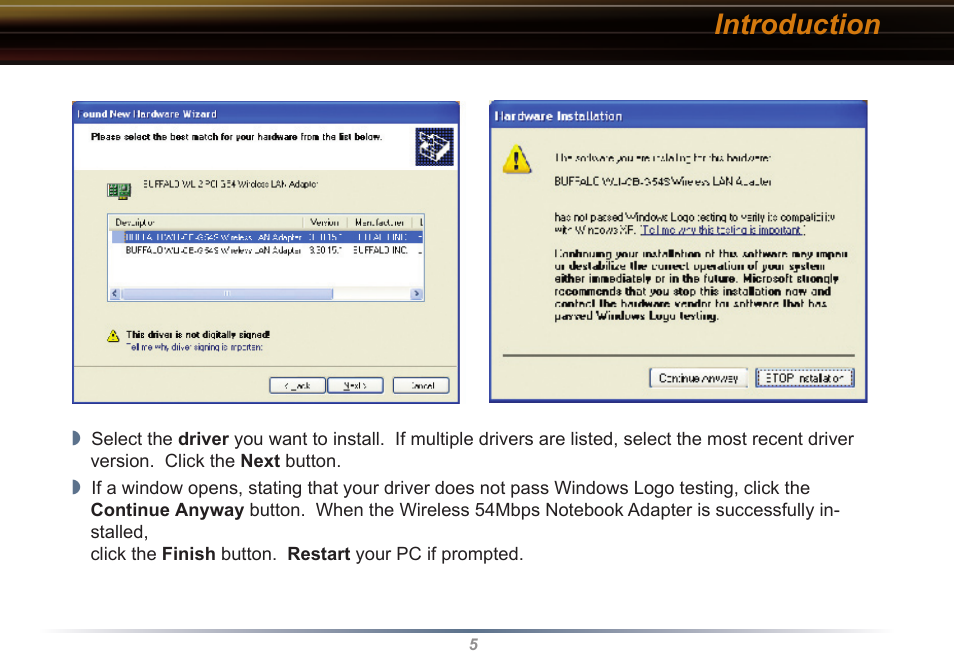Click warning icon beside 'not digitally signed'
The height and width of the screenshot is (661, 954).
[x=113, y=336]
